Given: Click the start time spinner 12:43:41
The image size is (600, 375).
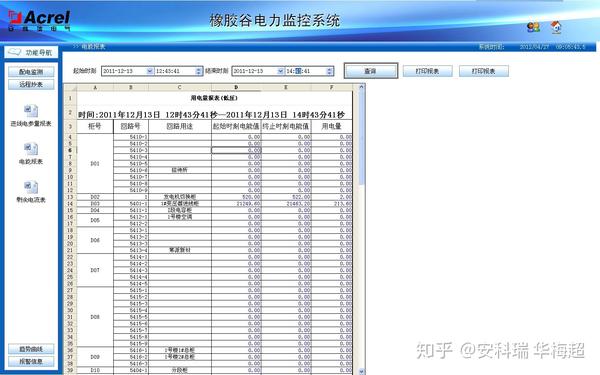Looking at the screenshot, I should (198, 71).
